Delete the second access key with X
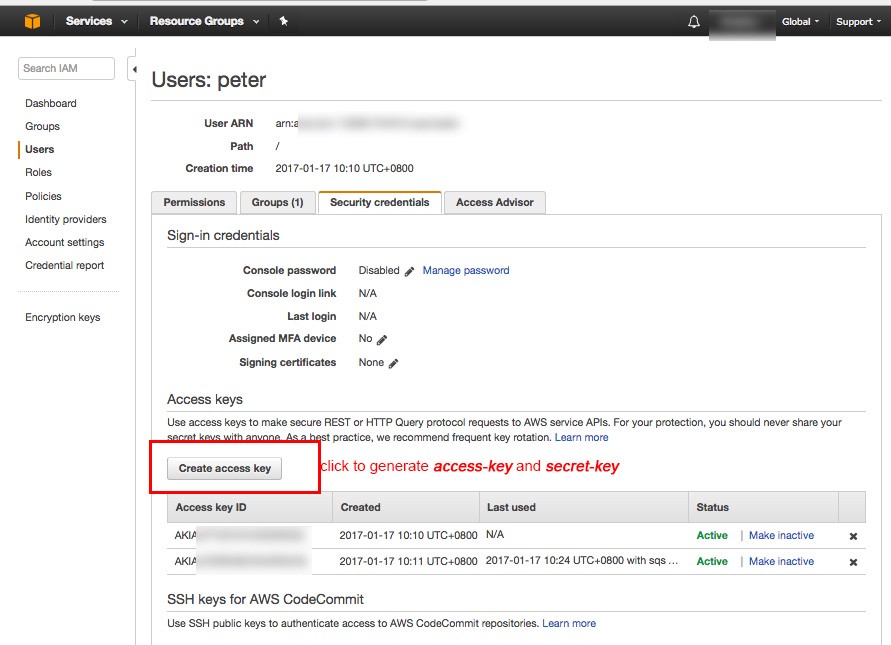This screenshot has width=891, height=645. click(853, 562)
